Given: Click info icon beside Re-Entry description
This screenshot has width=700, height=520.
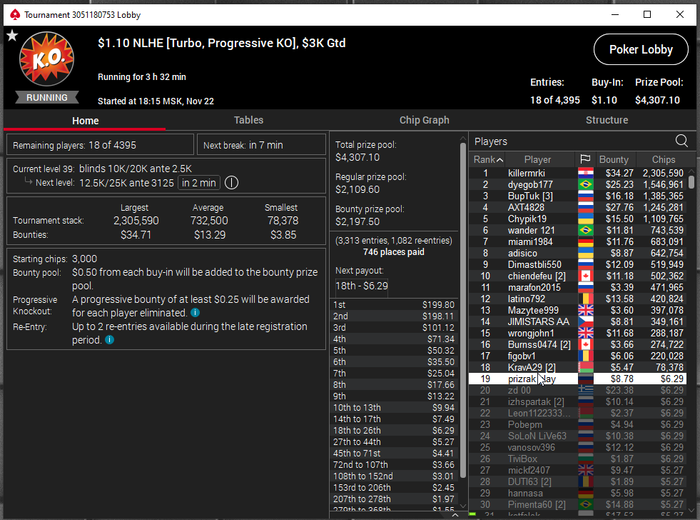Looking at the screenshot, I should pos(109,340).
